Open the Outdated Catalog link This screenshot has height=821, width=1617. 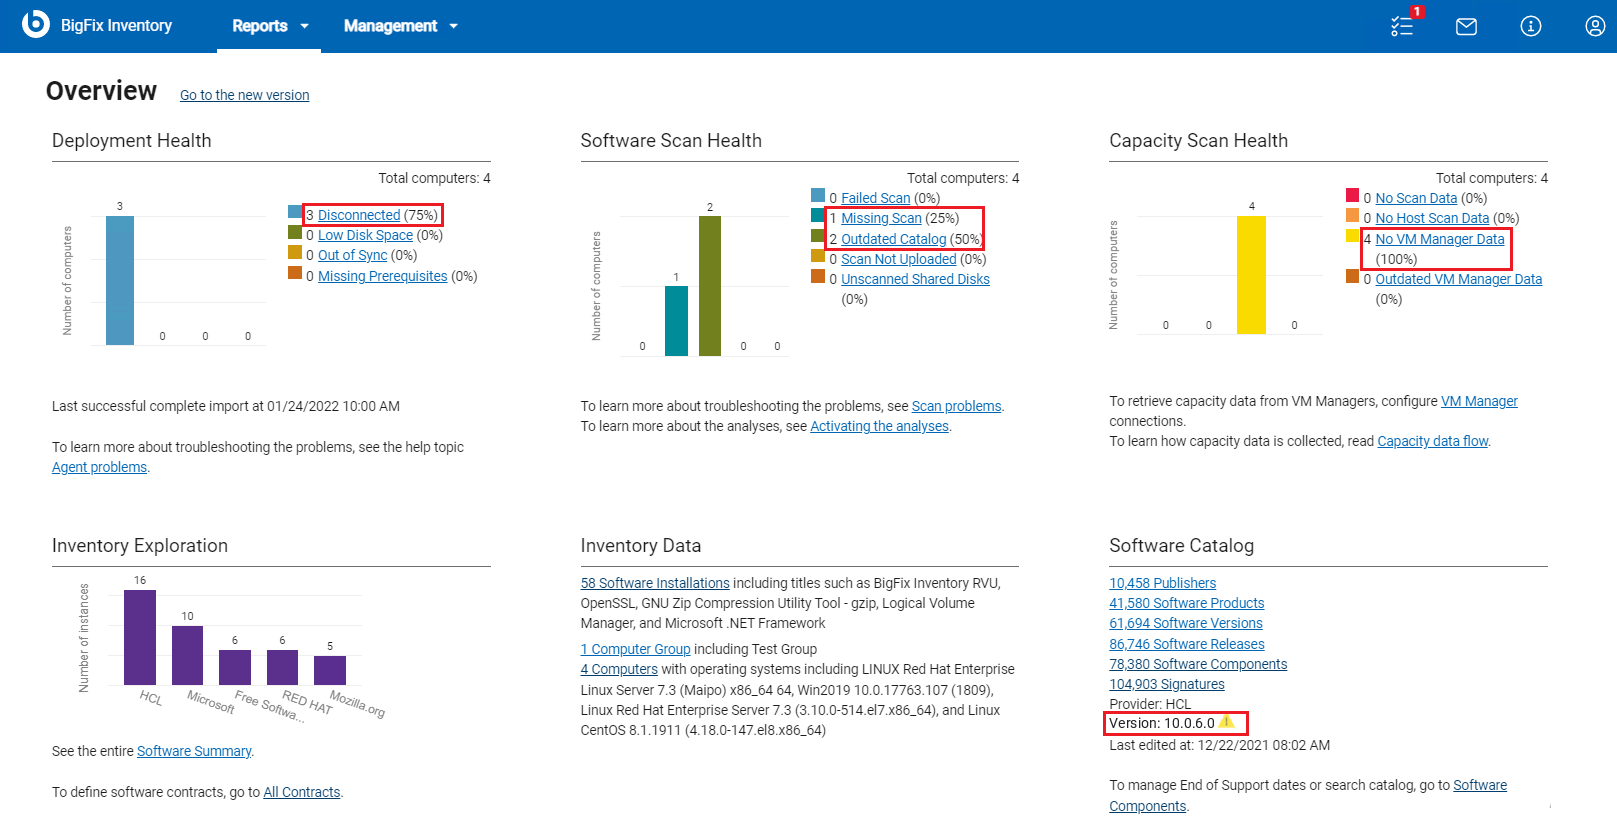point(893,239)
